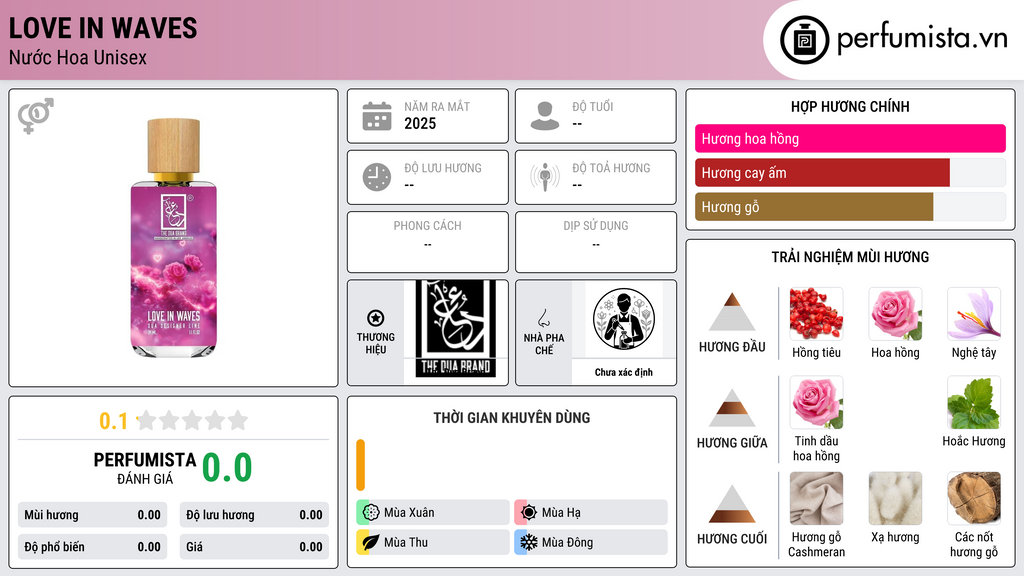Click the Độ Toả Hương label
1024x576 pixels.
pos(611,168)
